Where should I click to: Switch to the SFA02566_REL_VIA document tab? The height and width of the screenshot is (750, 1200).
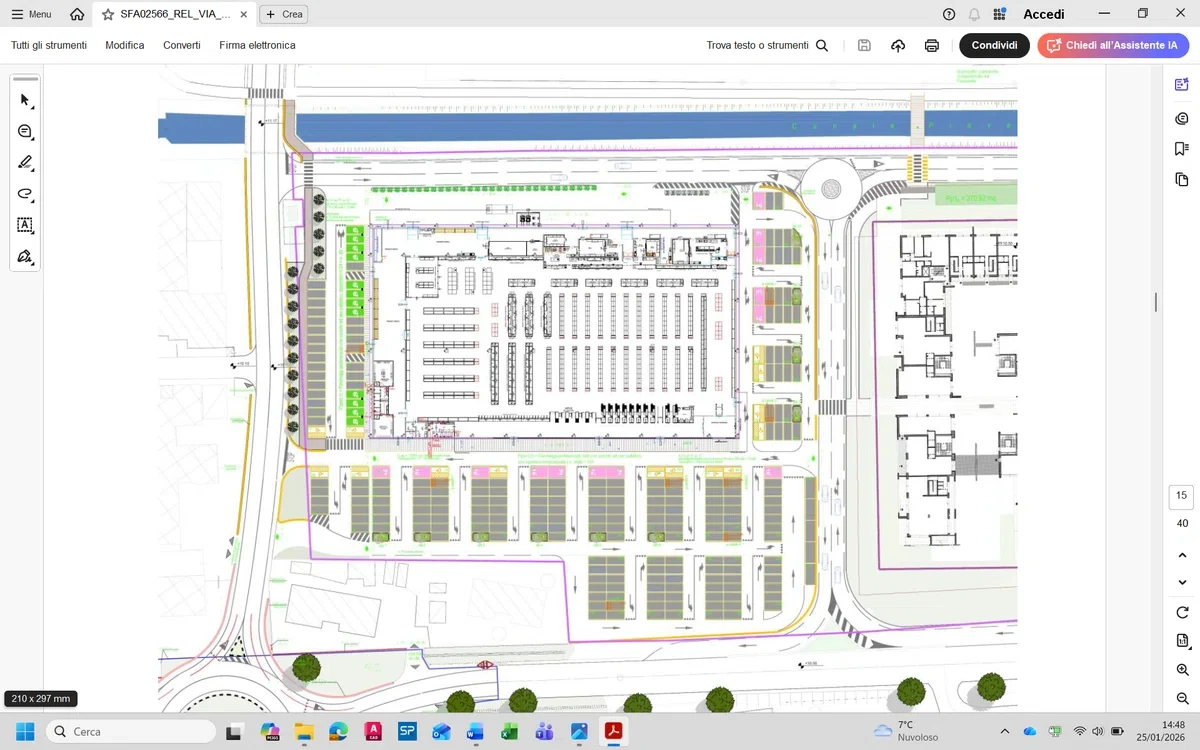tap(172, 14)
